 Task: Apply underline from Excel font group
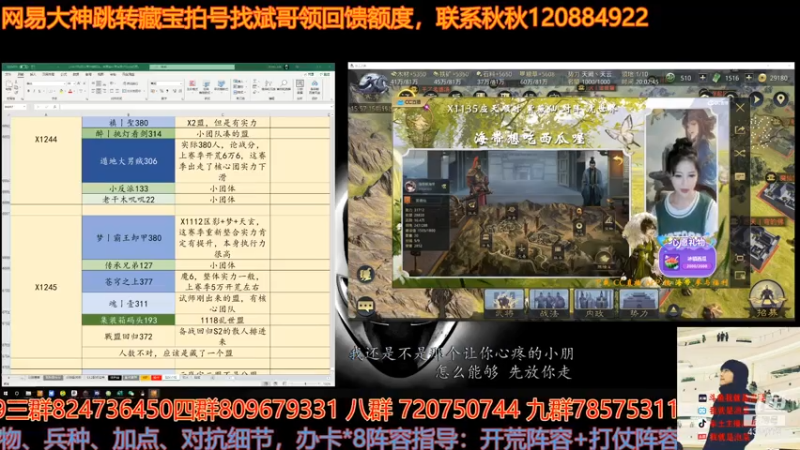pyautogui.click(x=39, y=91)
